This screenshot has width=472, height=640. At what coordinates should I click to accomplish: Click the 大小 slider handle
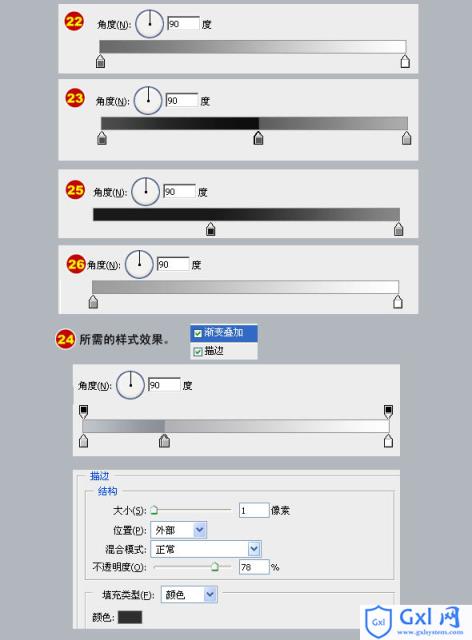coord(154,510)
